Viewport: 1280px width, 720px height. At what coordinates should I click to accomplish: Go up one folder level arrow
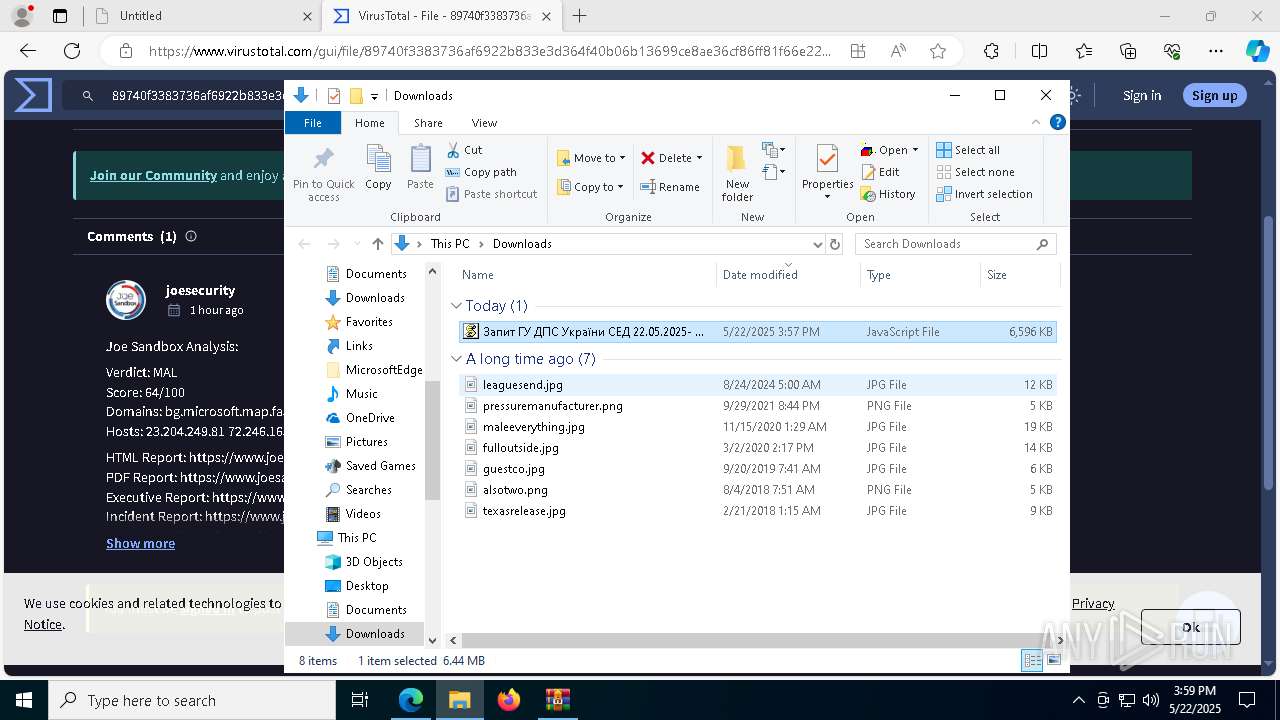tap(377, 244)
